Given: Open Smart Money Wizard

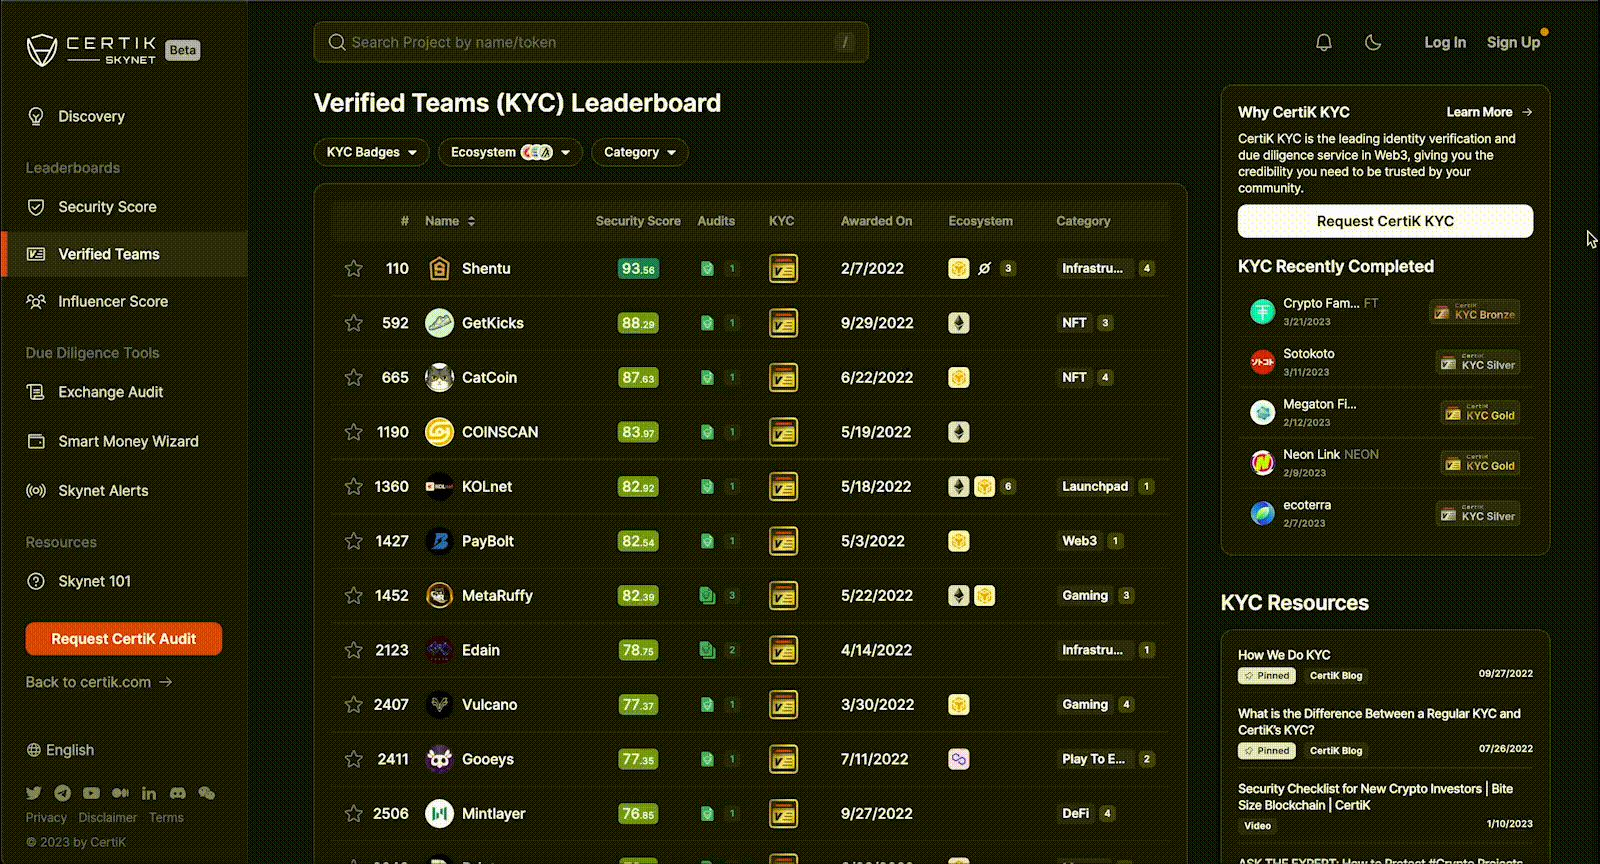Looking at the screenshot, I should [x=124, y=441].
